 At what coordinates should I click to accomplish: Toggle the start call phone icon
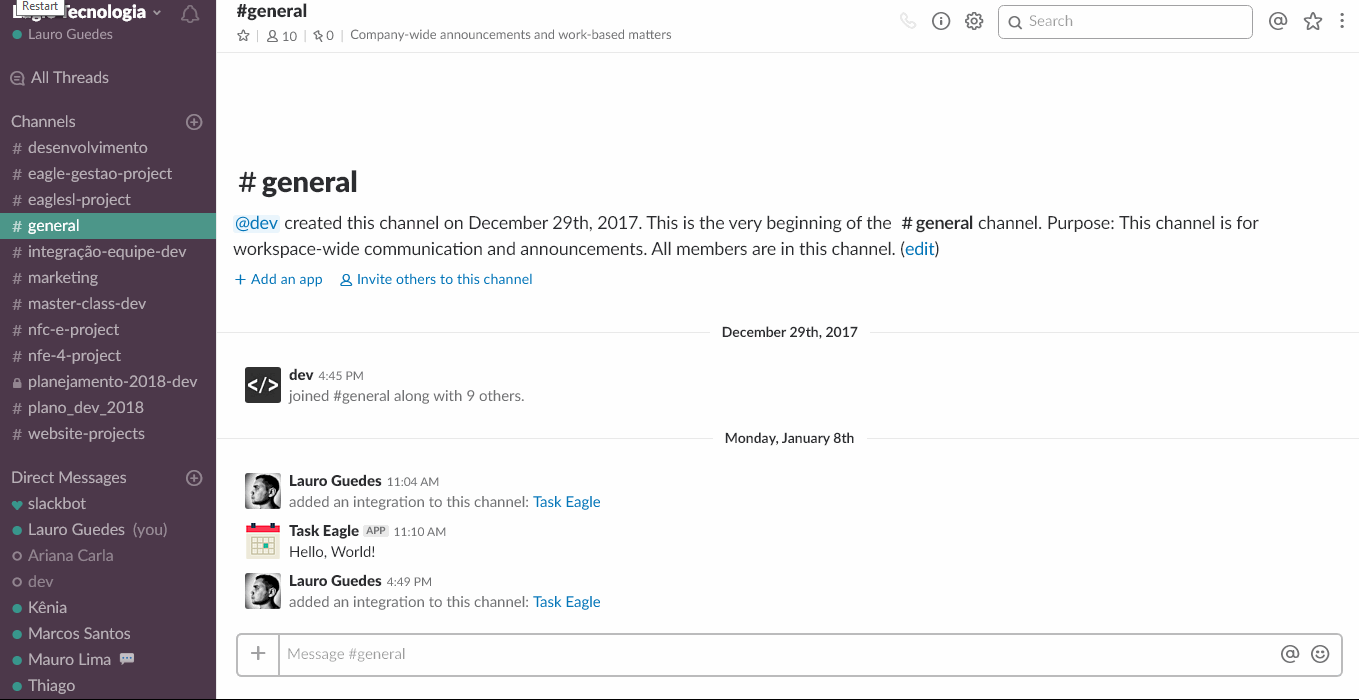click(x=908, y=20)
